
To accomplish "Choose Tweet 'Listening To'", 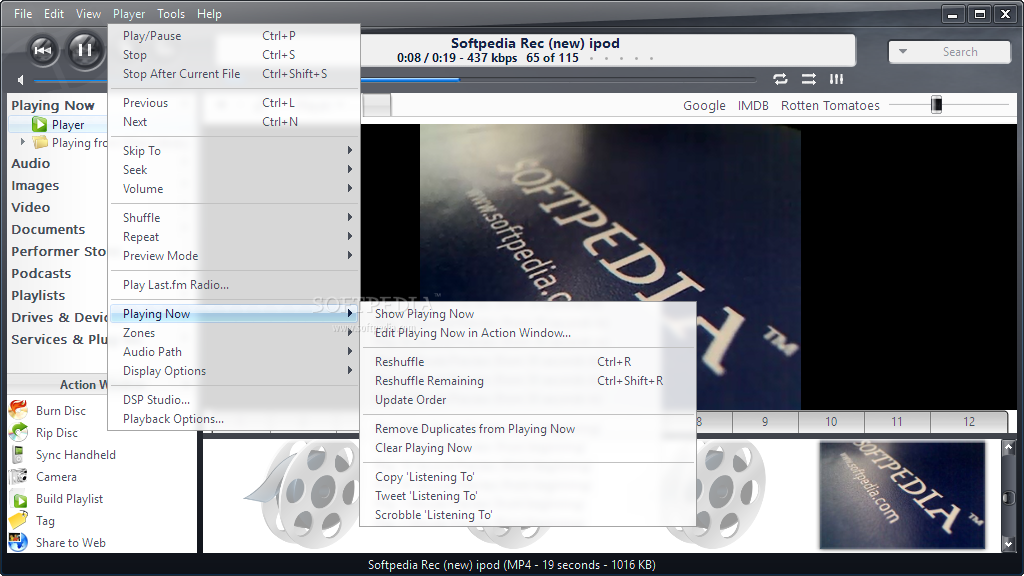I will (x=528, y=496).
